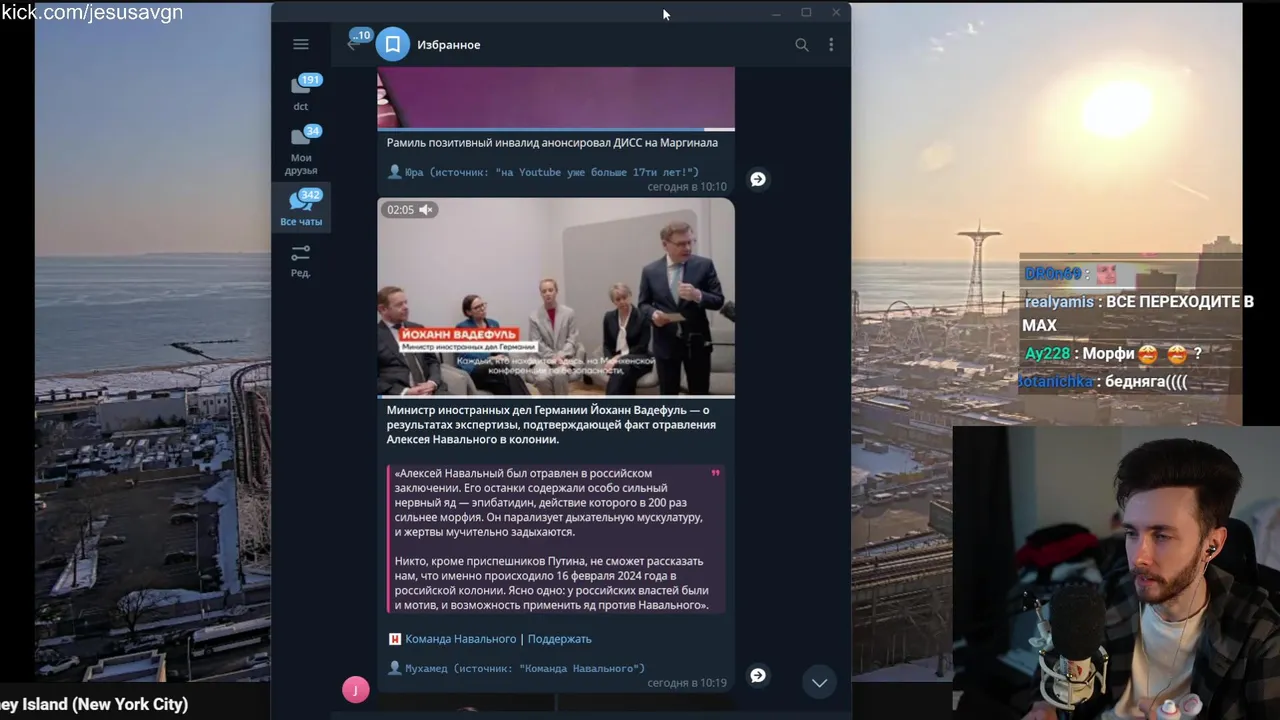Click the kick.com/jesusavgn address text
1280x720 pixels.
click(92, 13)
